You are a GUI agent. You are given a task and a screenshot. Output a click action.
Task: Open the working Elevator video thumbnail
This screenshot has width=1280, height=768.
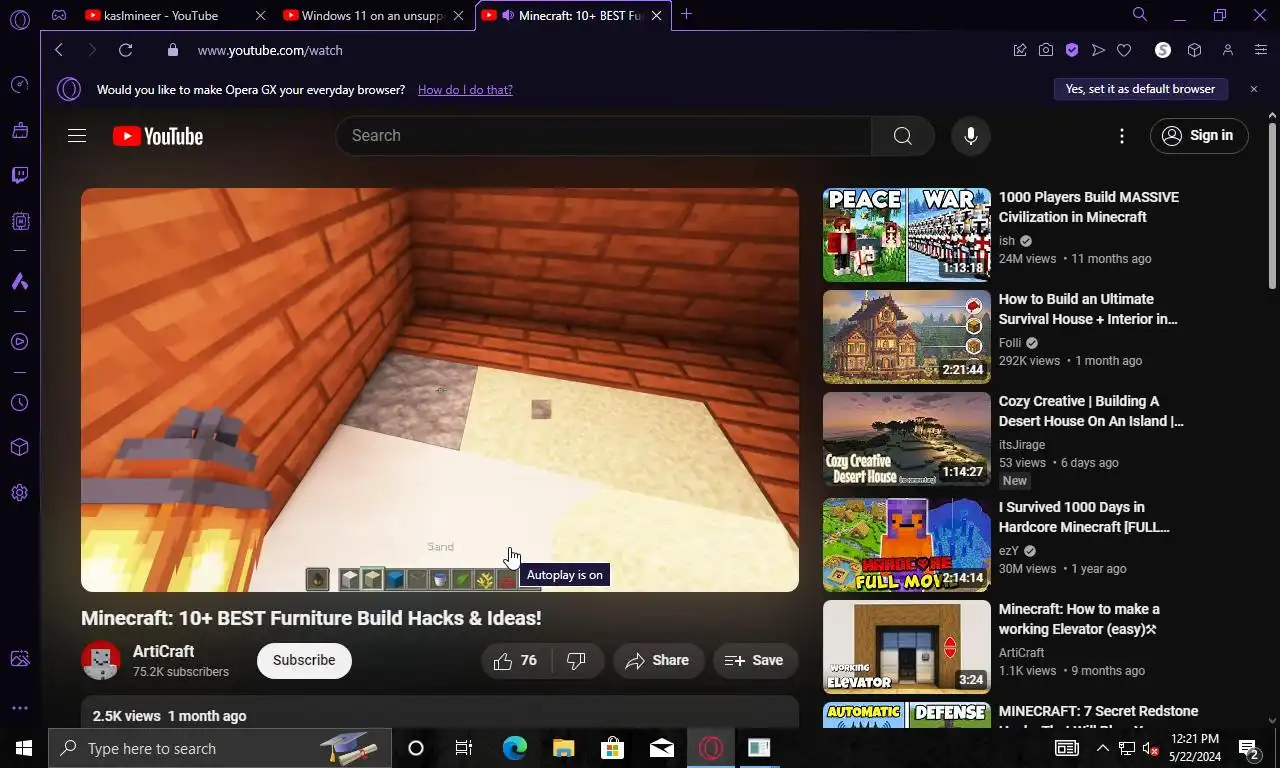click(907, 647)
